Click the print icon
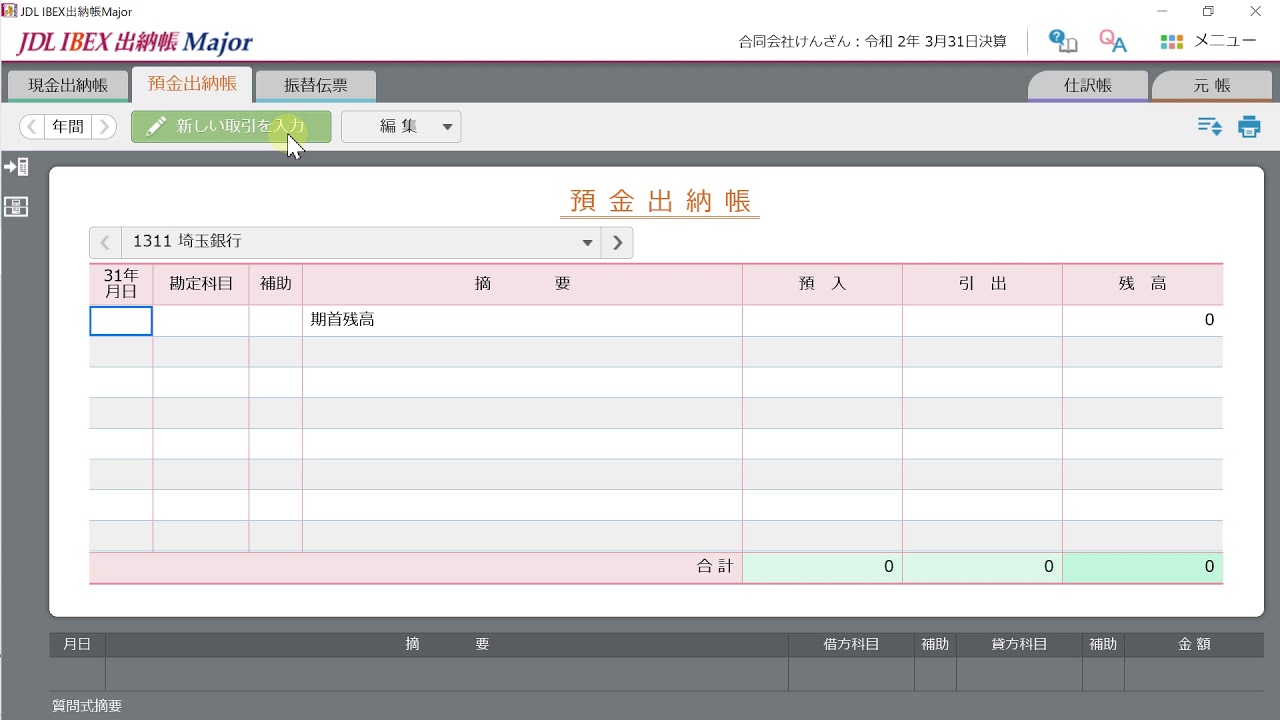The height and width of the screenshot is (720, 1280). (1249, 127)
